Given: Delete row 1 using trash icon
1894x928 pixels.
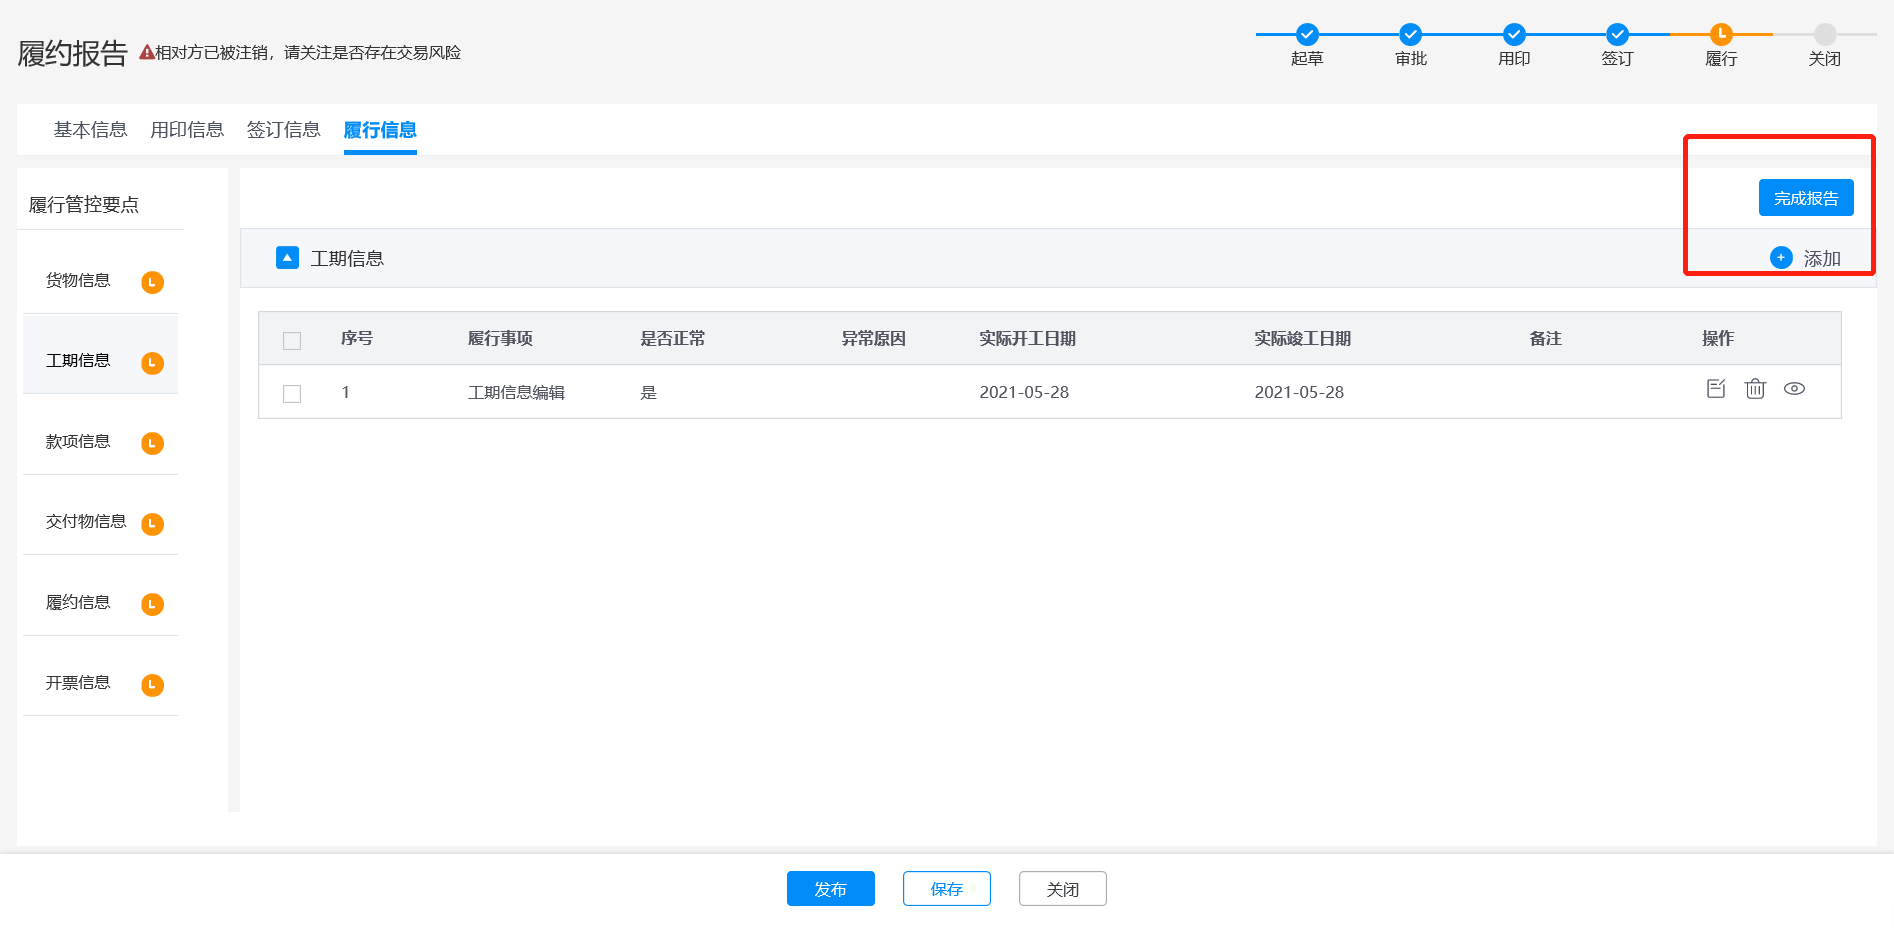Looking at the screenshot, I should tap(1755, 389).
